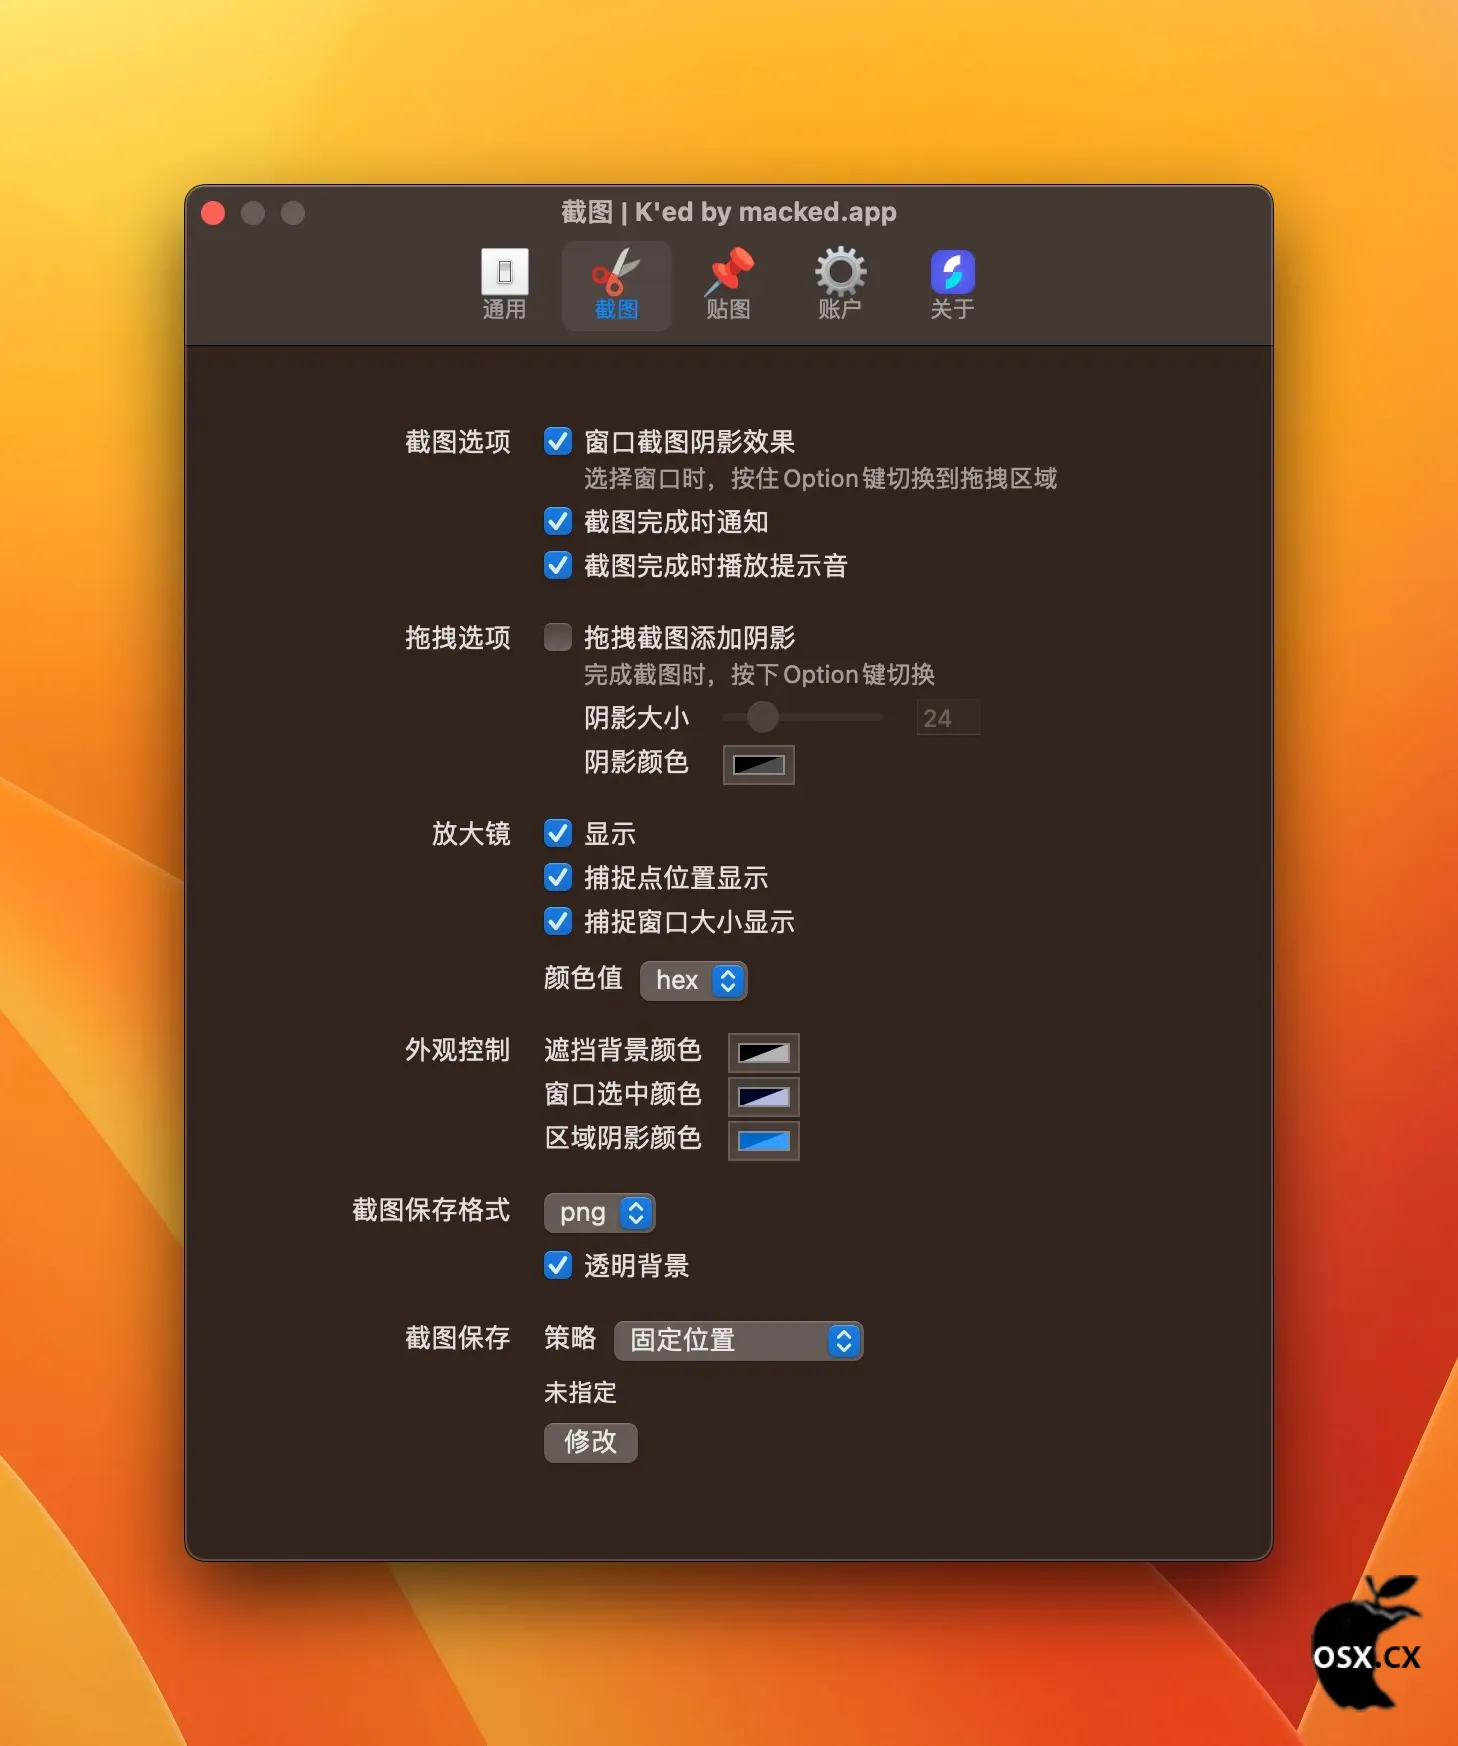The height and width of the screenshot is (1746, 1458).
Task: Open the 关于 about tab
Action: (952, 285)
